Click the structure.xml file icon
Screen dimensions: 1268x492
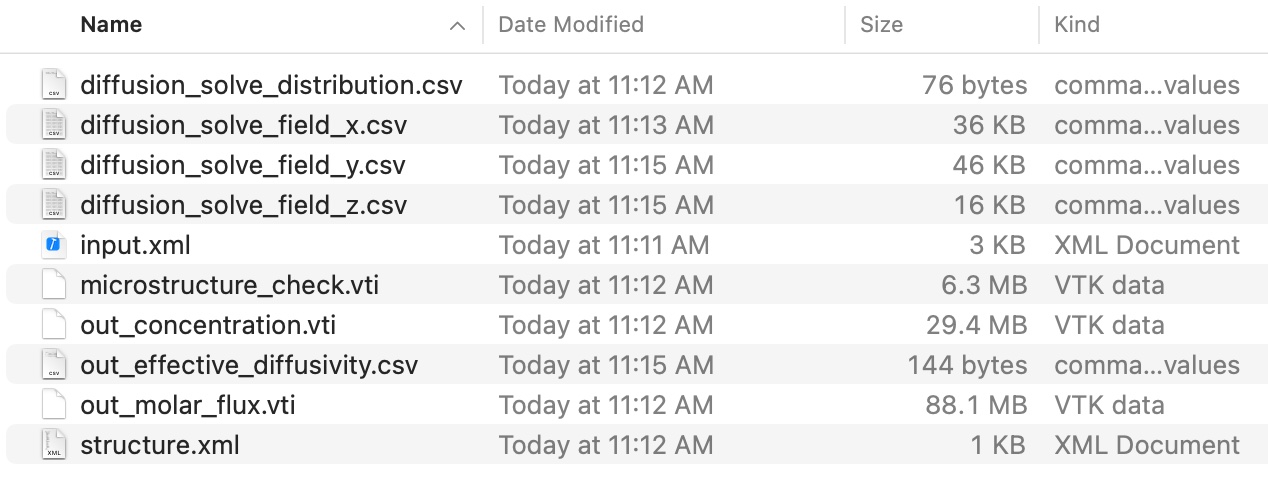click(x=54, y=445)
